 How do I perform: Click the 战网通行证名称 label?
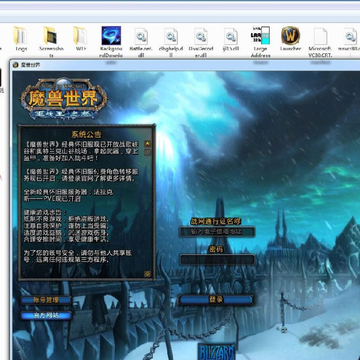point(216,221)
